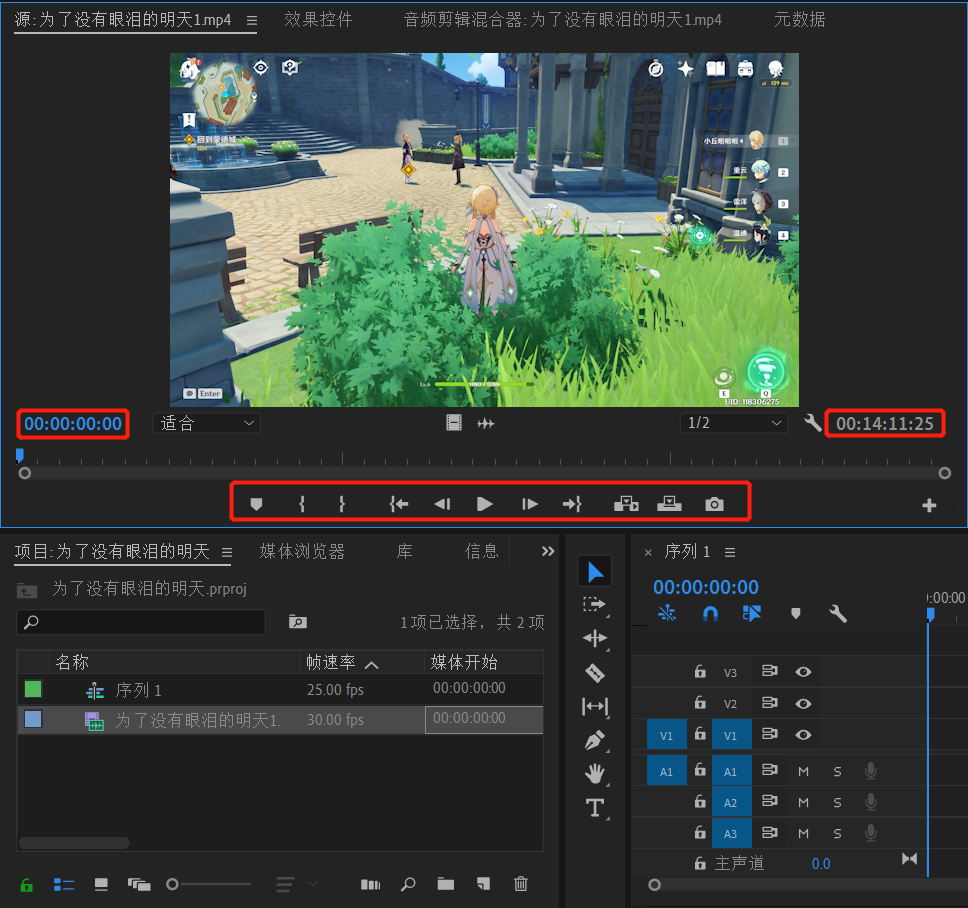
Task: Toggle Snap magnet in timeline
Action: pyautogui.click(x=711, y=614)
